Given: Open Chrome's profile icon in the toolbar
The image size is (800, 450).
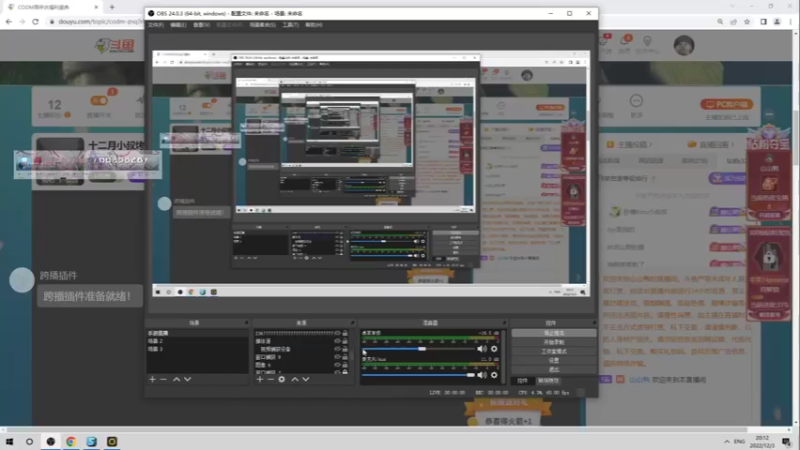Looking at the screenshot, I should 777,21.
